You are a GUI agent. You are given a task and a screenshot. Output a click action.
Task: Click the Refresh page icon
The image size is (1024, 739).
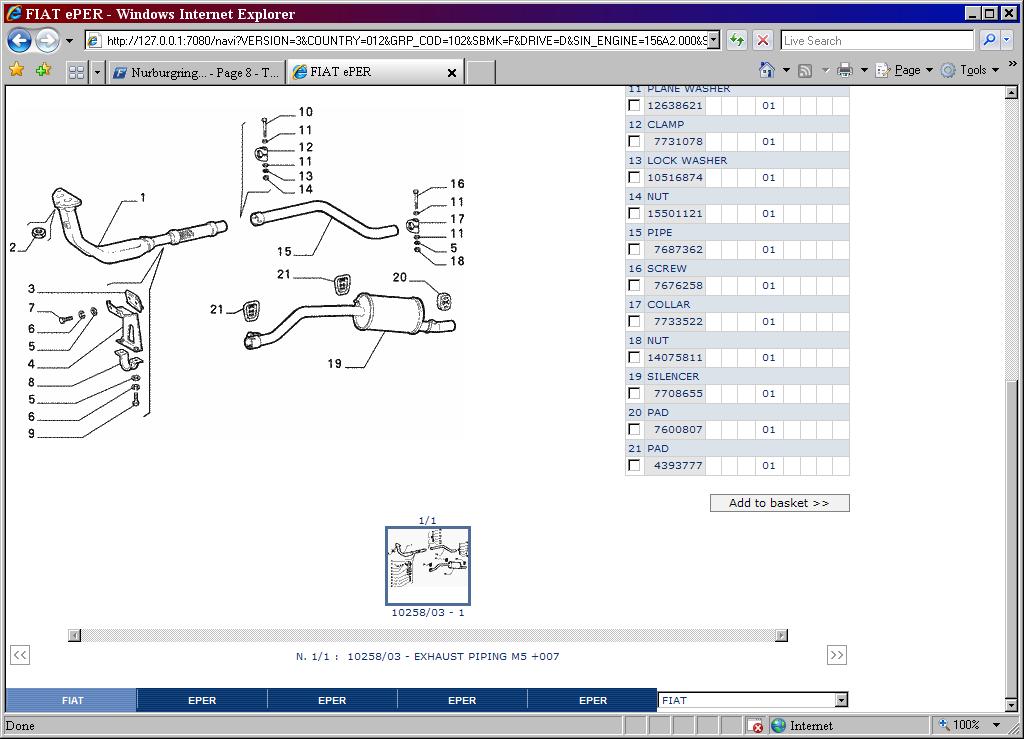point(737,40)
